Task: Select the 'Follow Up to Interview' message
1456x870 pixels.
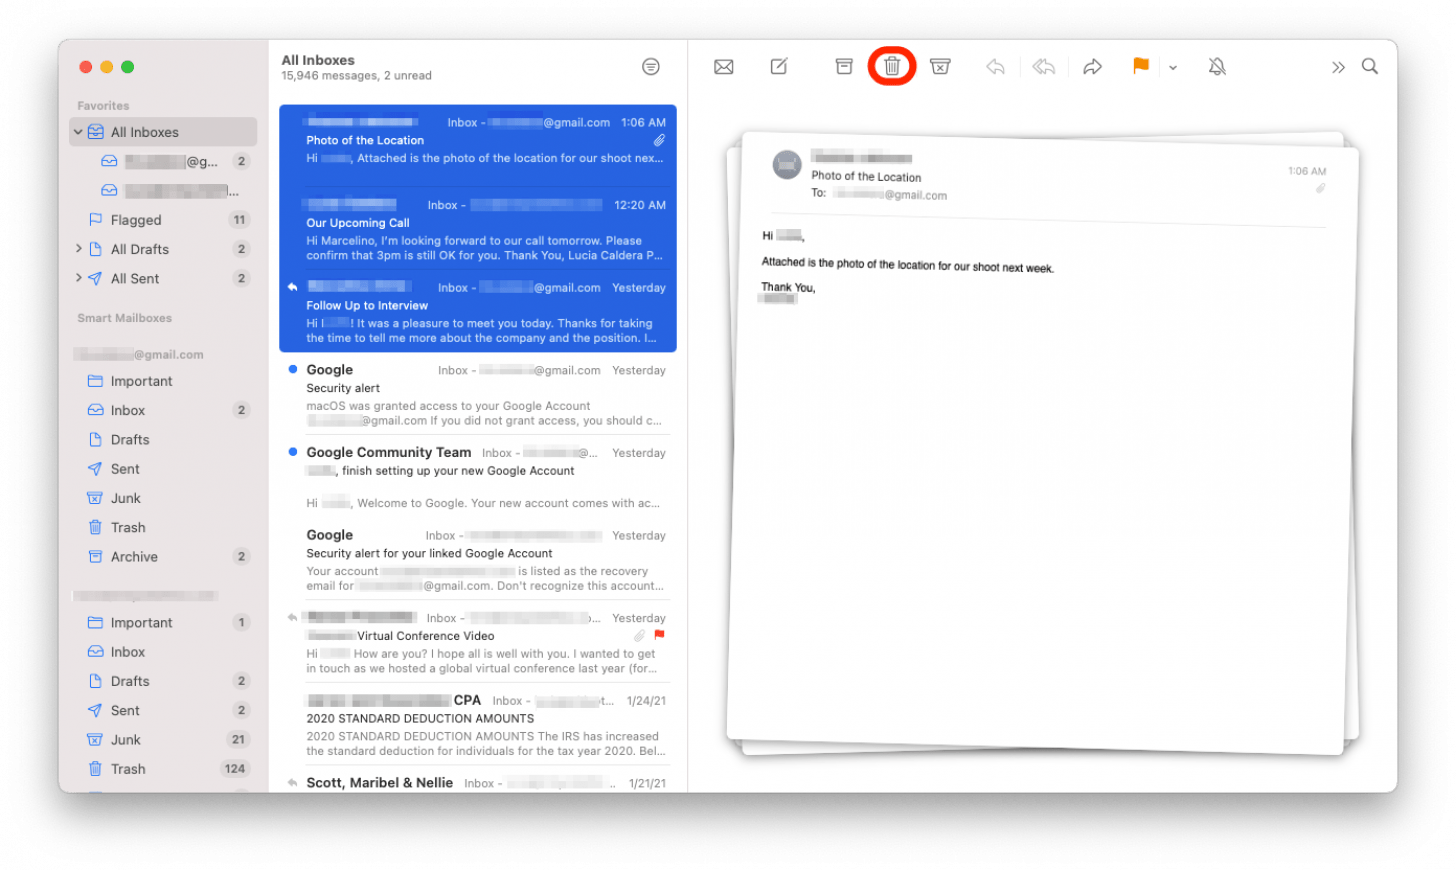Action: click(x=478, y=311)
